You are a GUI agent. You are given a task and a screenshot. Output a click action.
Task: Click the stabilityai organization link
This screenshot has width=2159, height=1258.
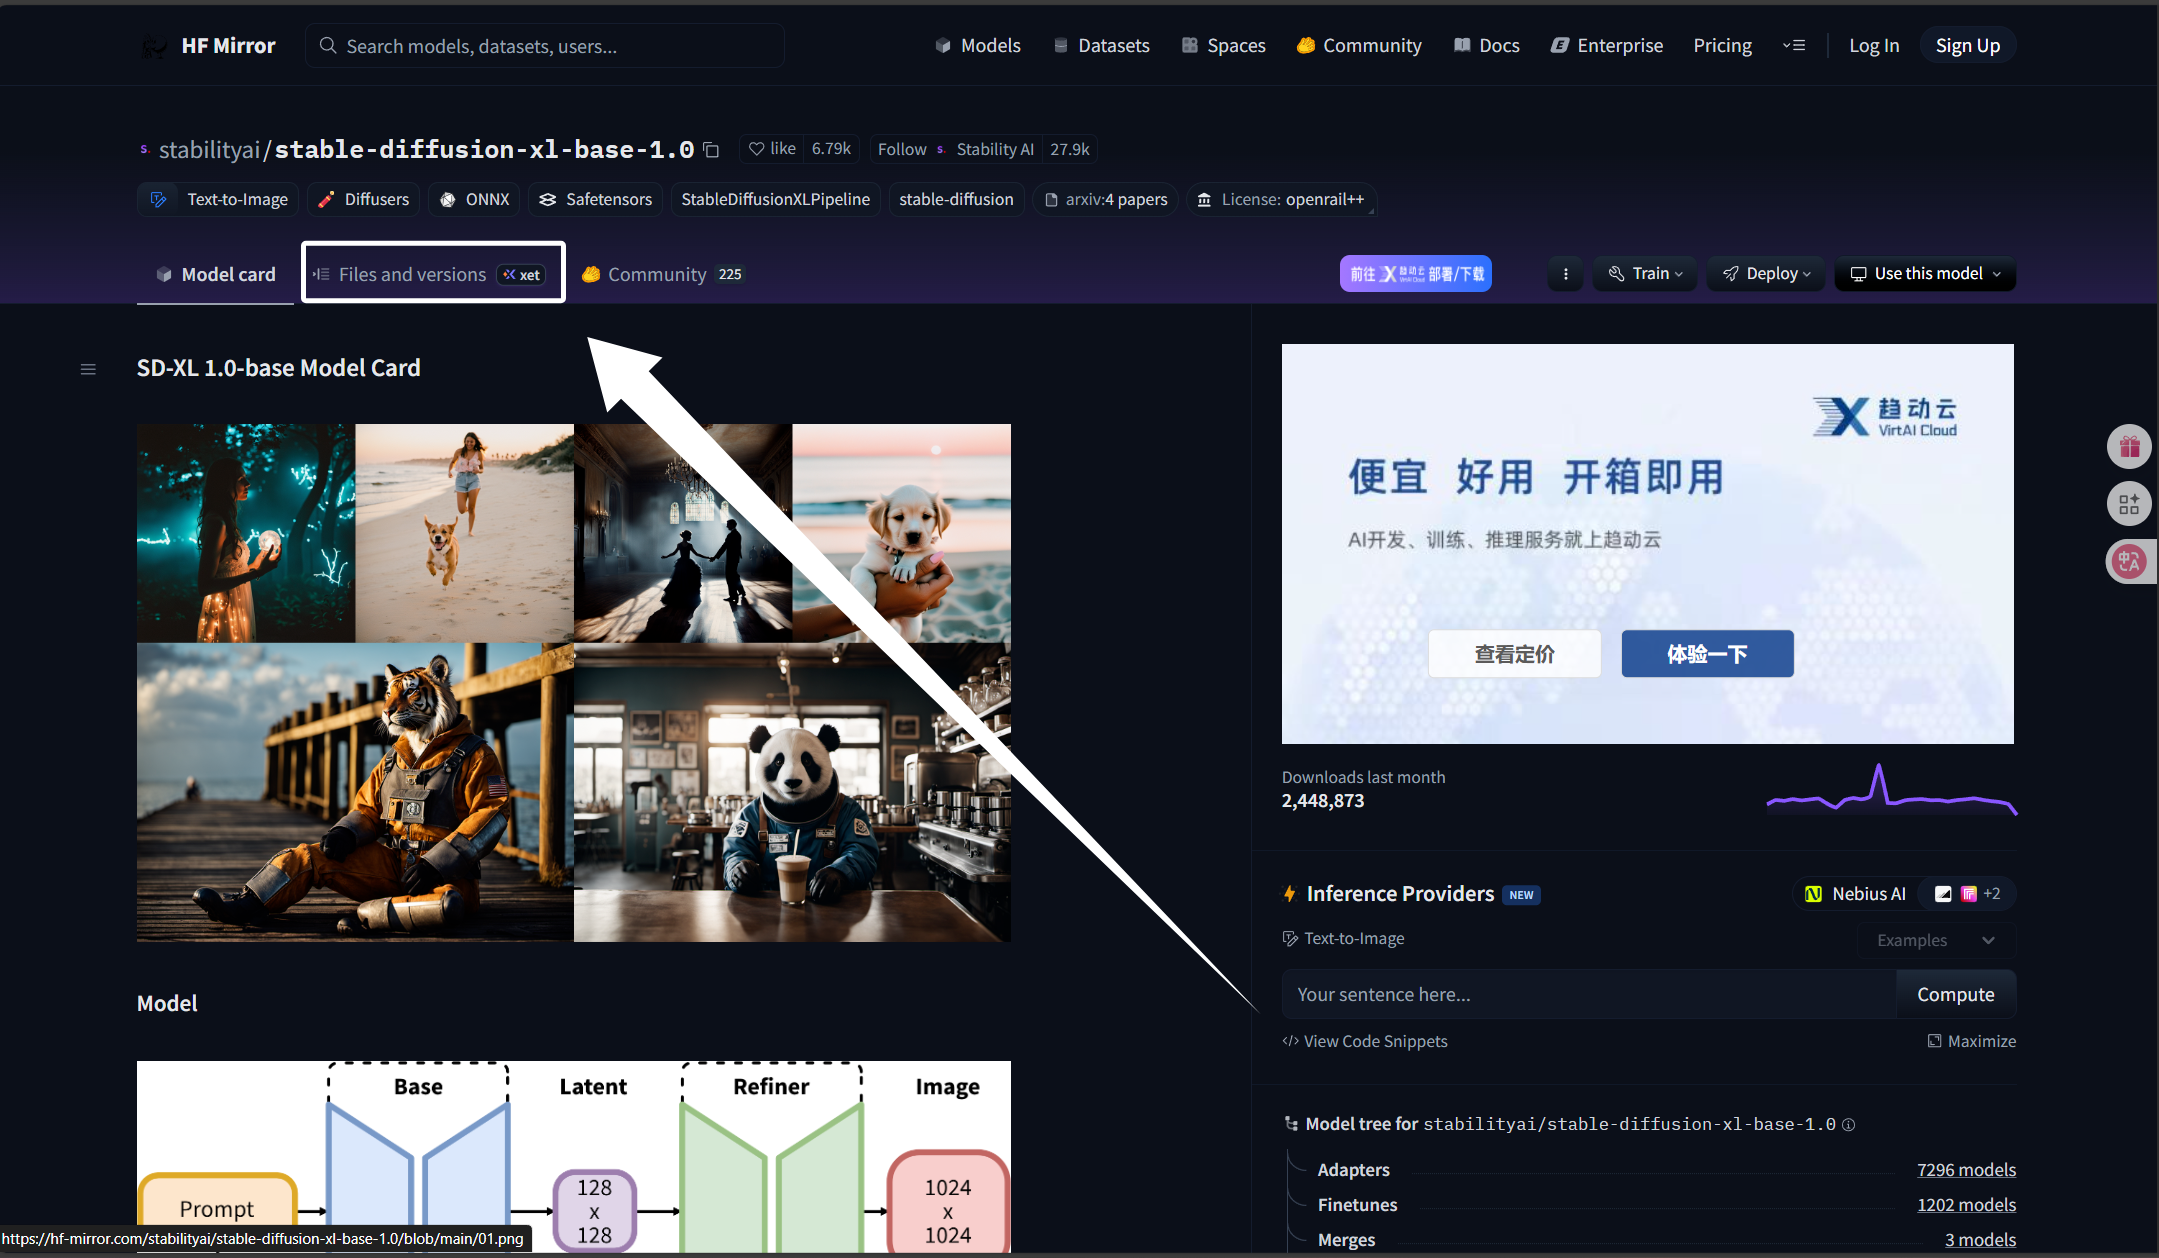[209, 150]
